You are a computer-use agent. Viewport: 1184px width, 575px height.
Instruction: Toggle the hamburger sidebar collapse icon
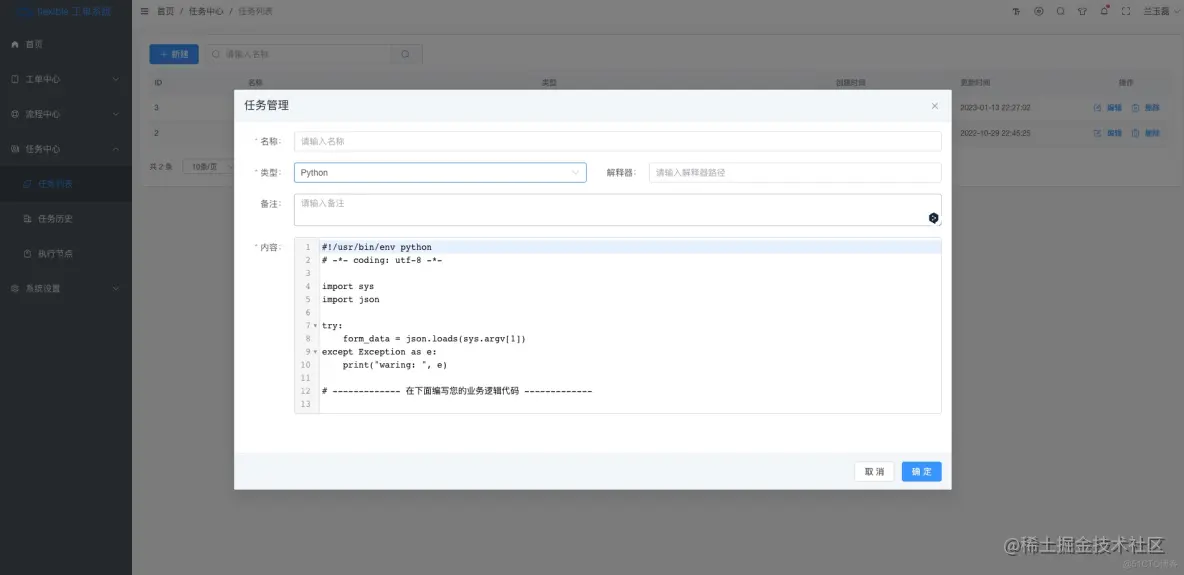pos(144,11)
